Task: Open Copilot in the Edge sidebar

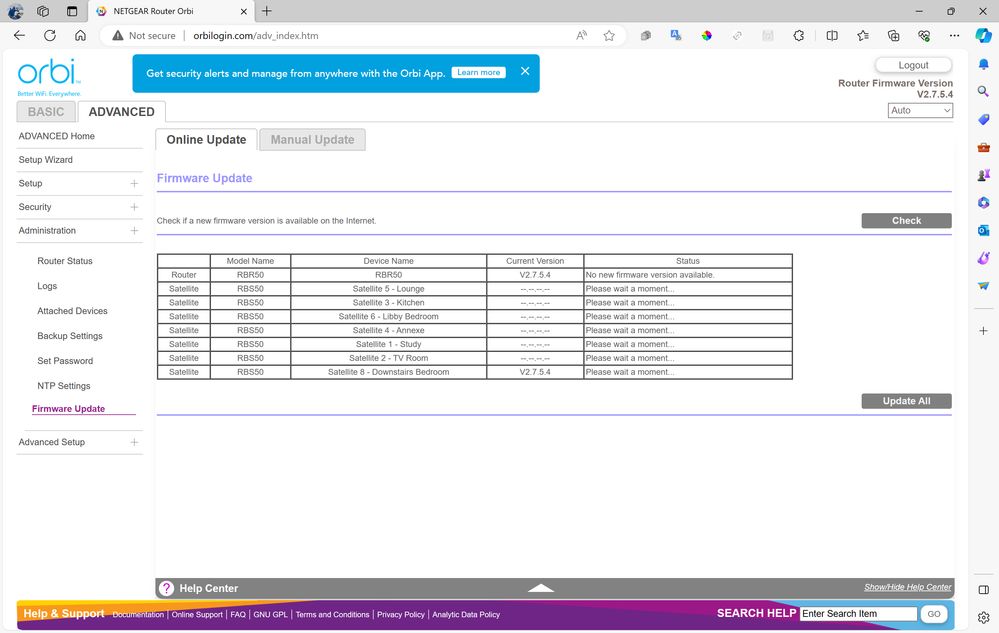Action: (983, 35)
